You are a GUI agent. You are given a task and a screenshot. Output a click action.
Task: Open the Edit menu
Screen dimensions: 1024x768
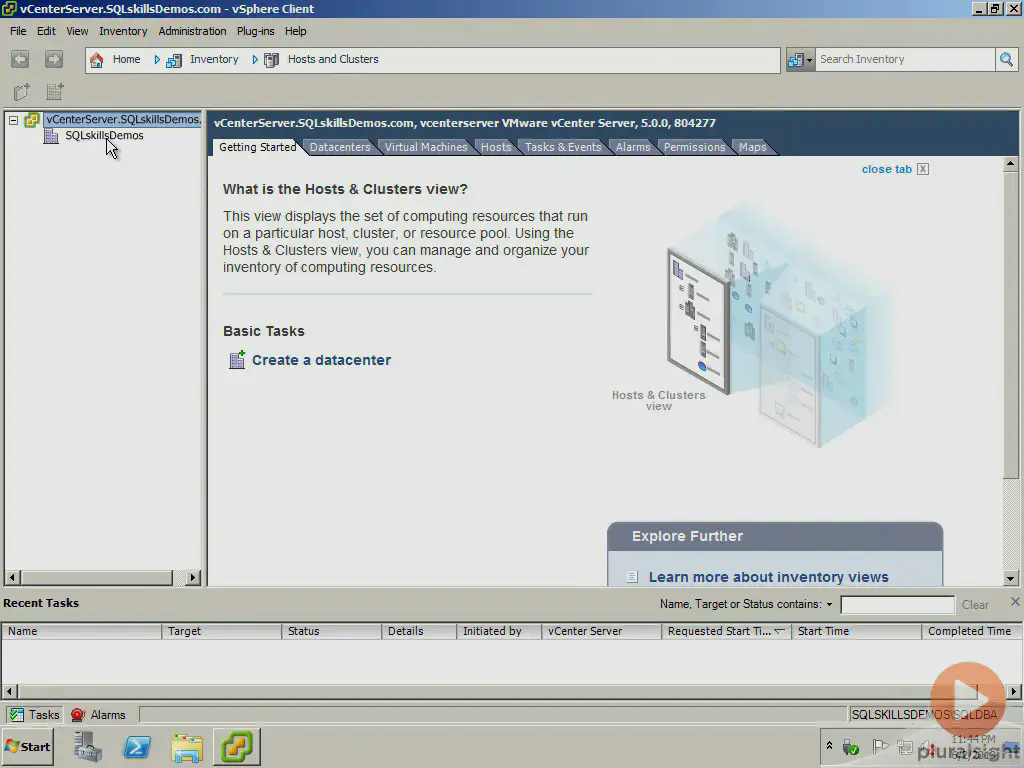(x=46, y=31)
